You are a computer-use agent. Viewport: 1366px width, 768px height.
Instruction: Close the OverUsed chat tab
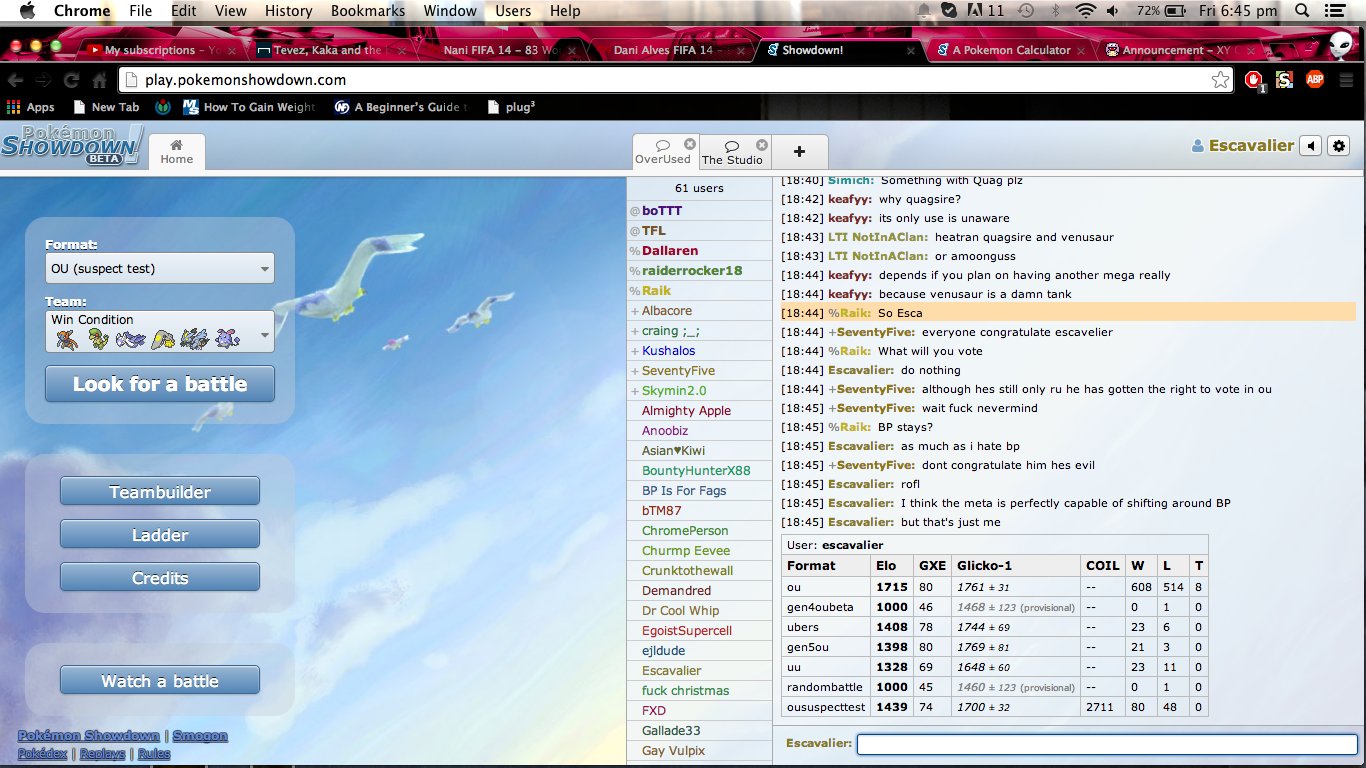coord(690,144)
